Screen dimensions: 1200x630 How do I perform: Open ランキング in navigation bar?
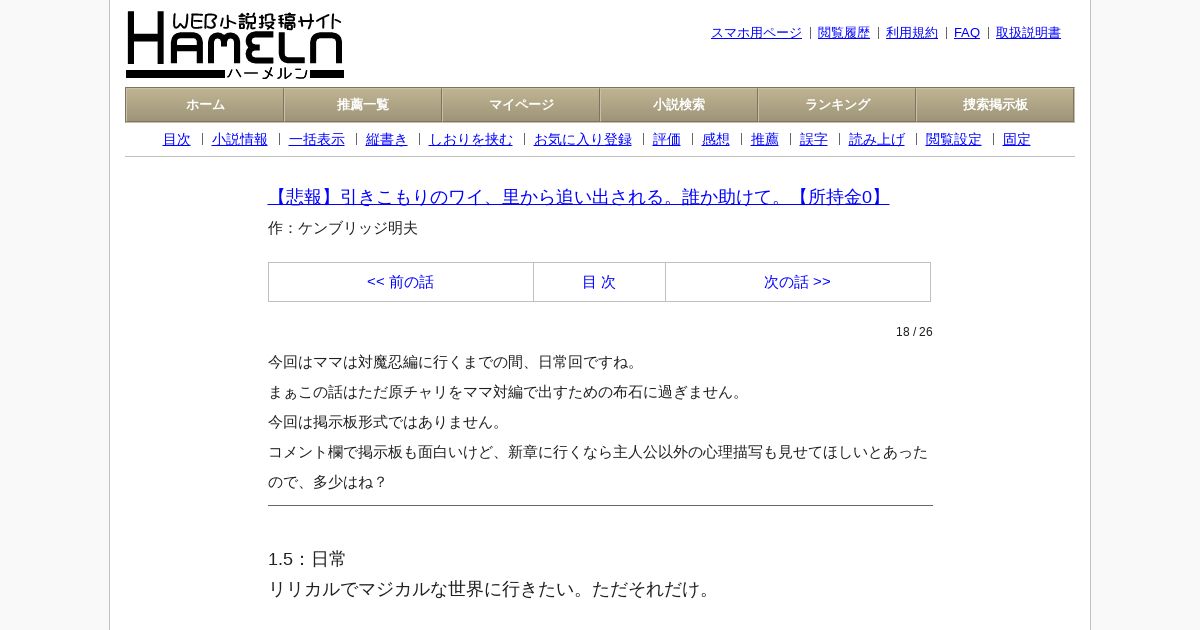(837, 105)
